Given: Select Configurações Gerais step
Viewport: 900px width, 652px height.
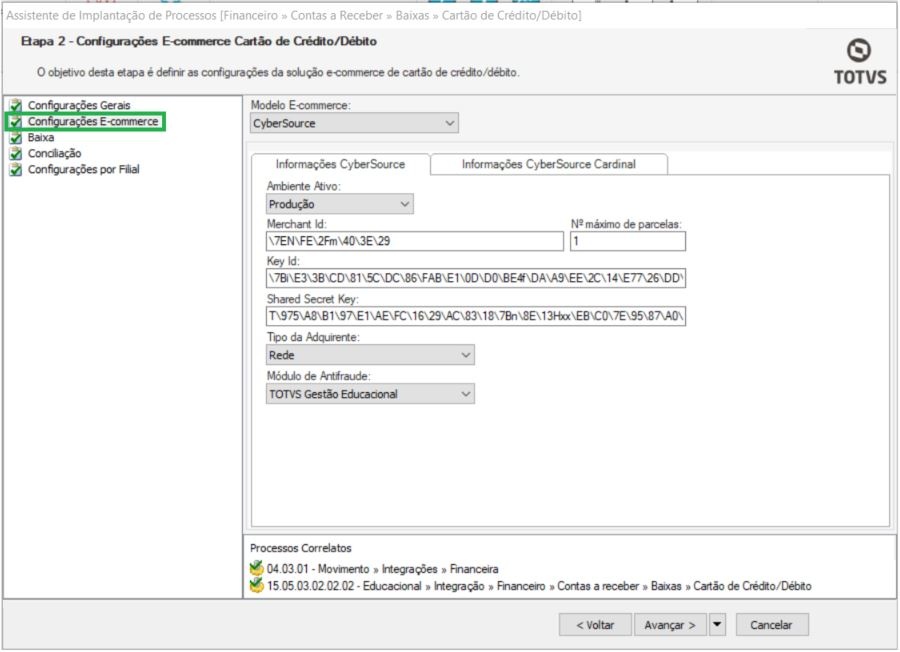Looking at the screenshot, I should (79, 106).
